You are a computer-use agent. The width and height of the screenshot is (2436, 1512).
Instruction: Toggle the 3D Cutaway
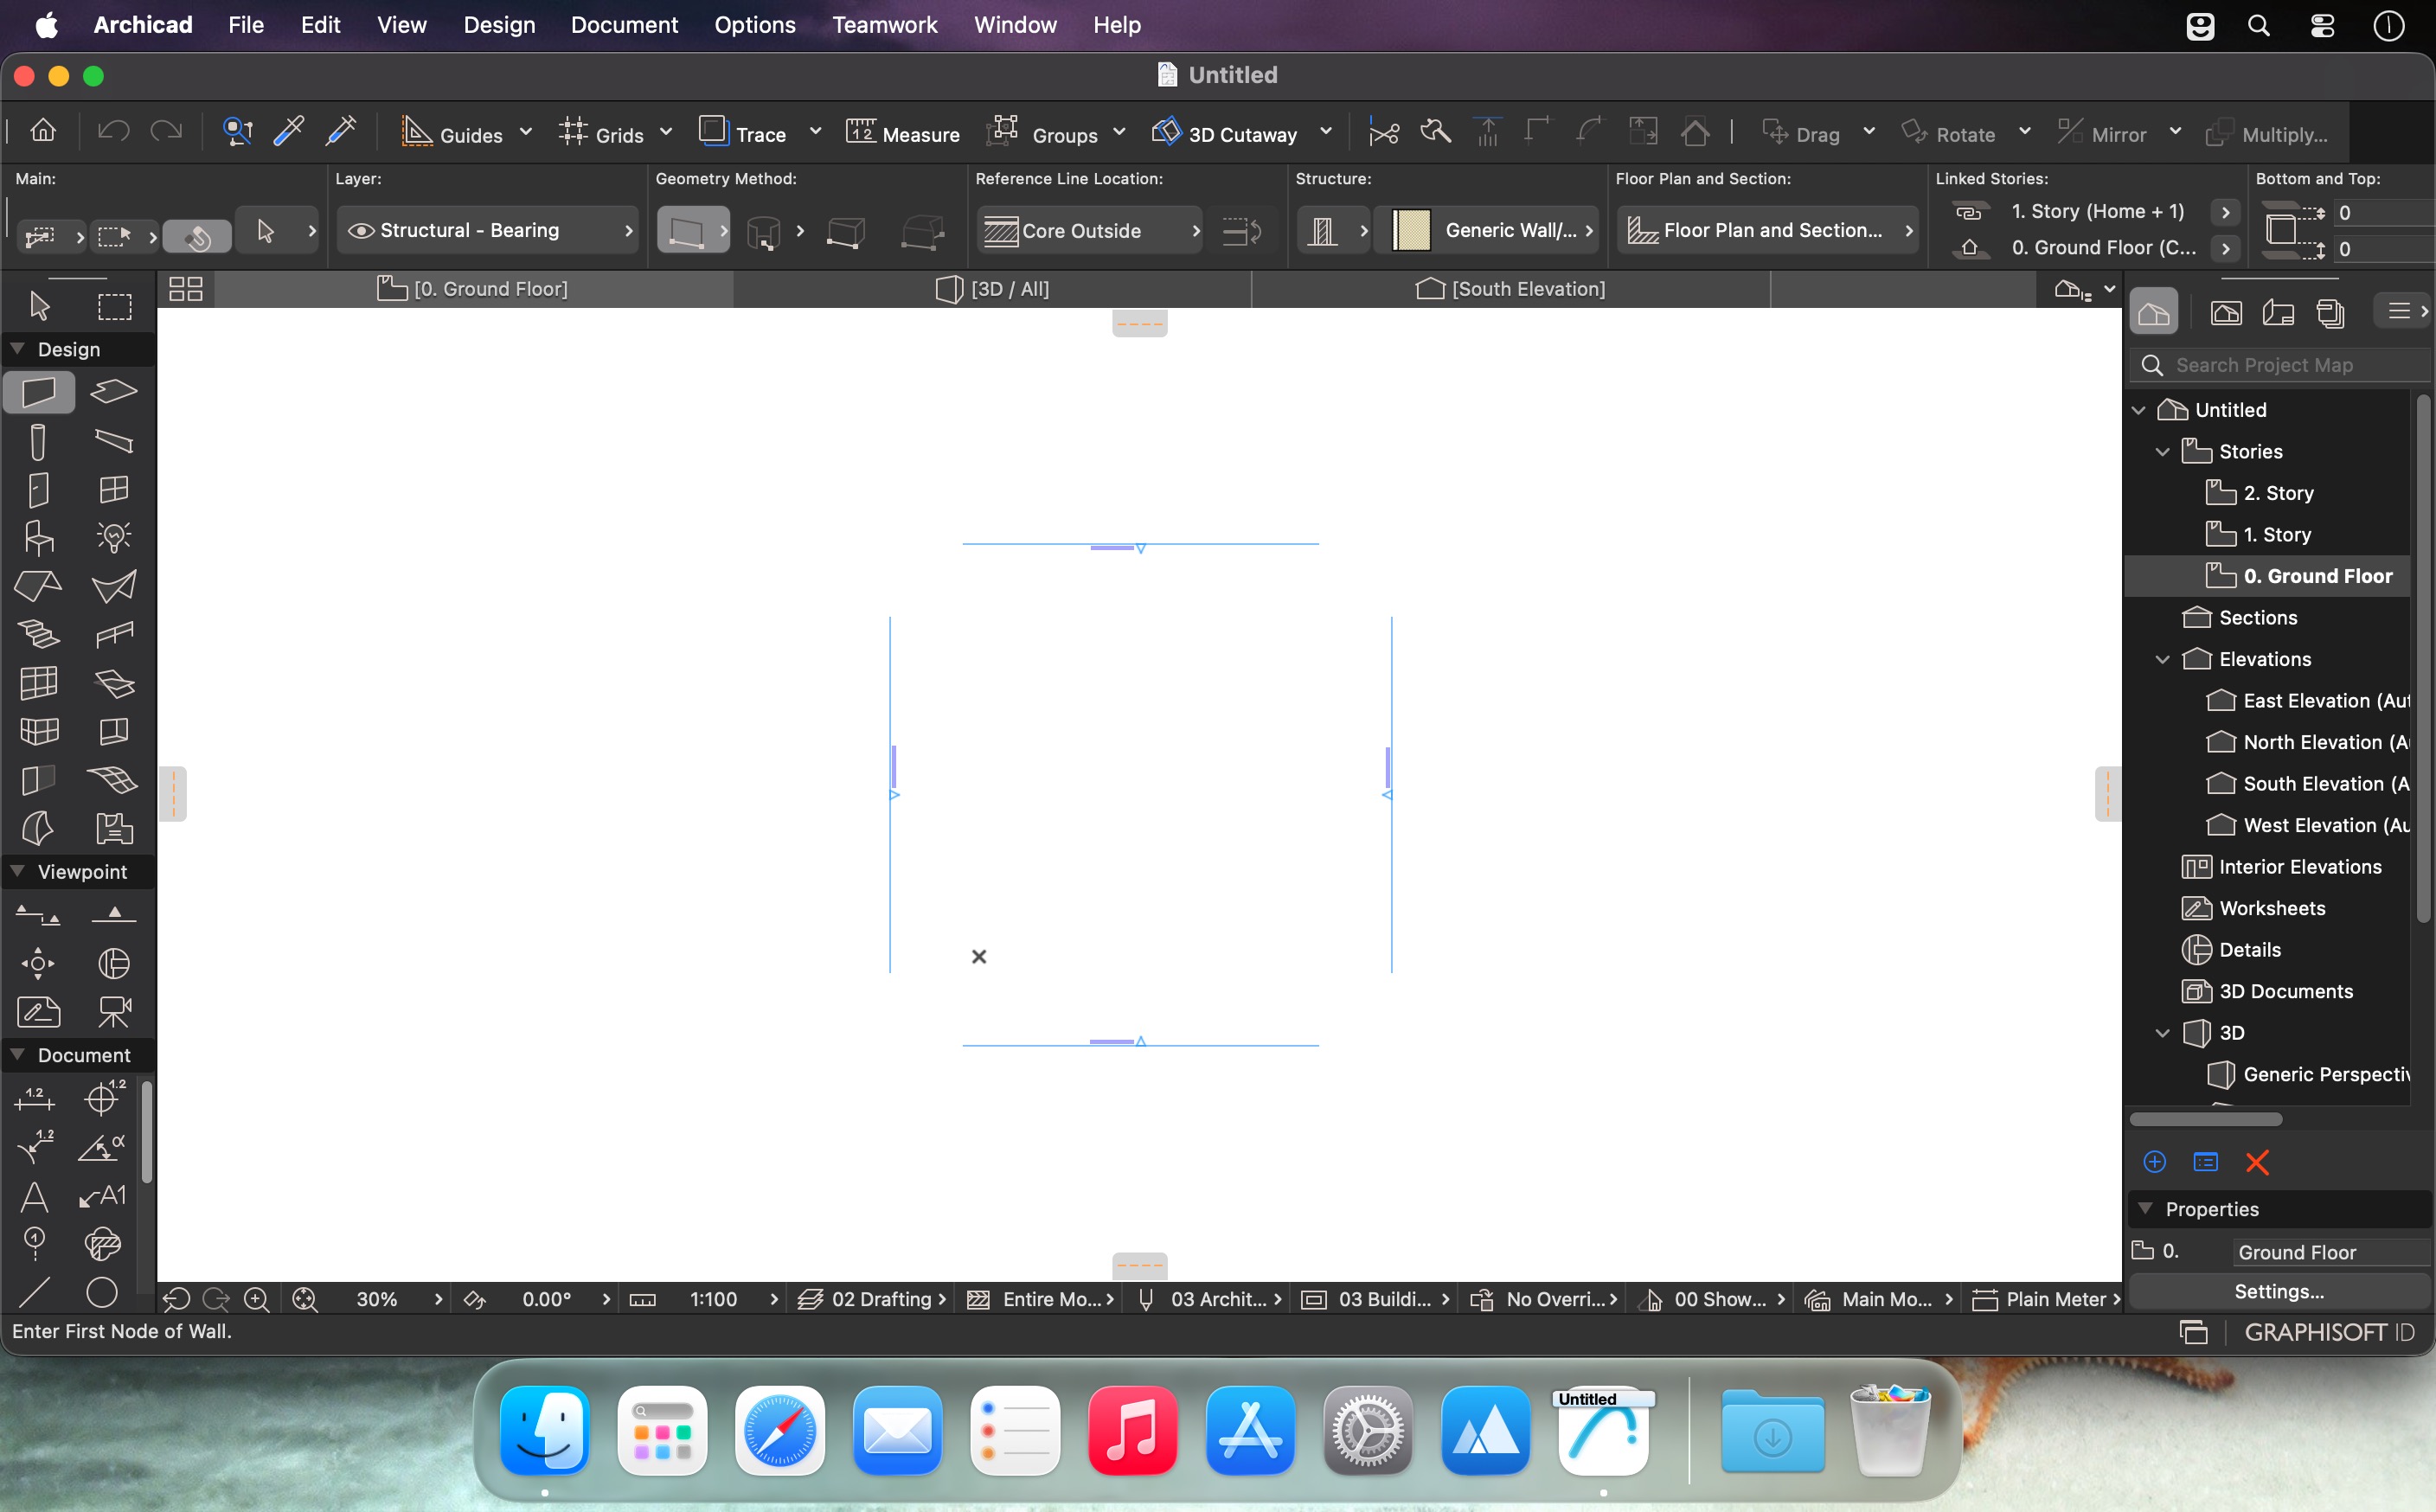click(x=1224, y=133)
